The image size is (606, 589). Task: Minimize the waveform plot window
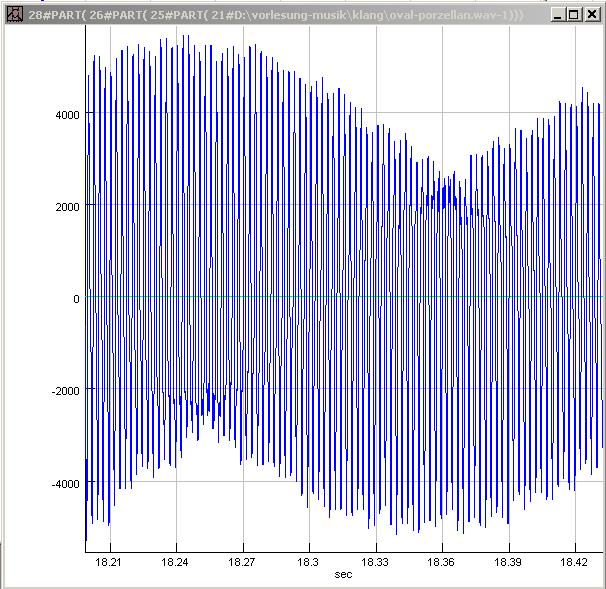(x=557, y=15)
